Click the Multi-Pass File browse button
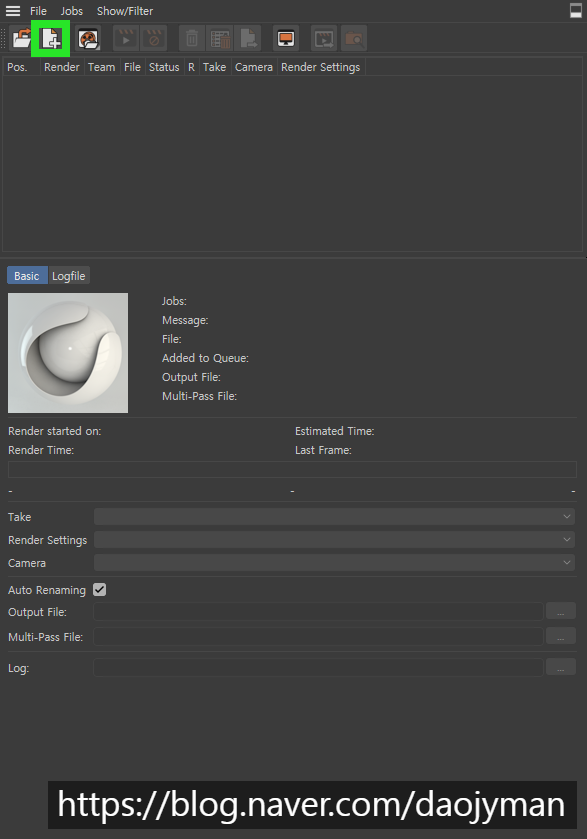Viewport: 587px width, 839px height. coord(560,637)
